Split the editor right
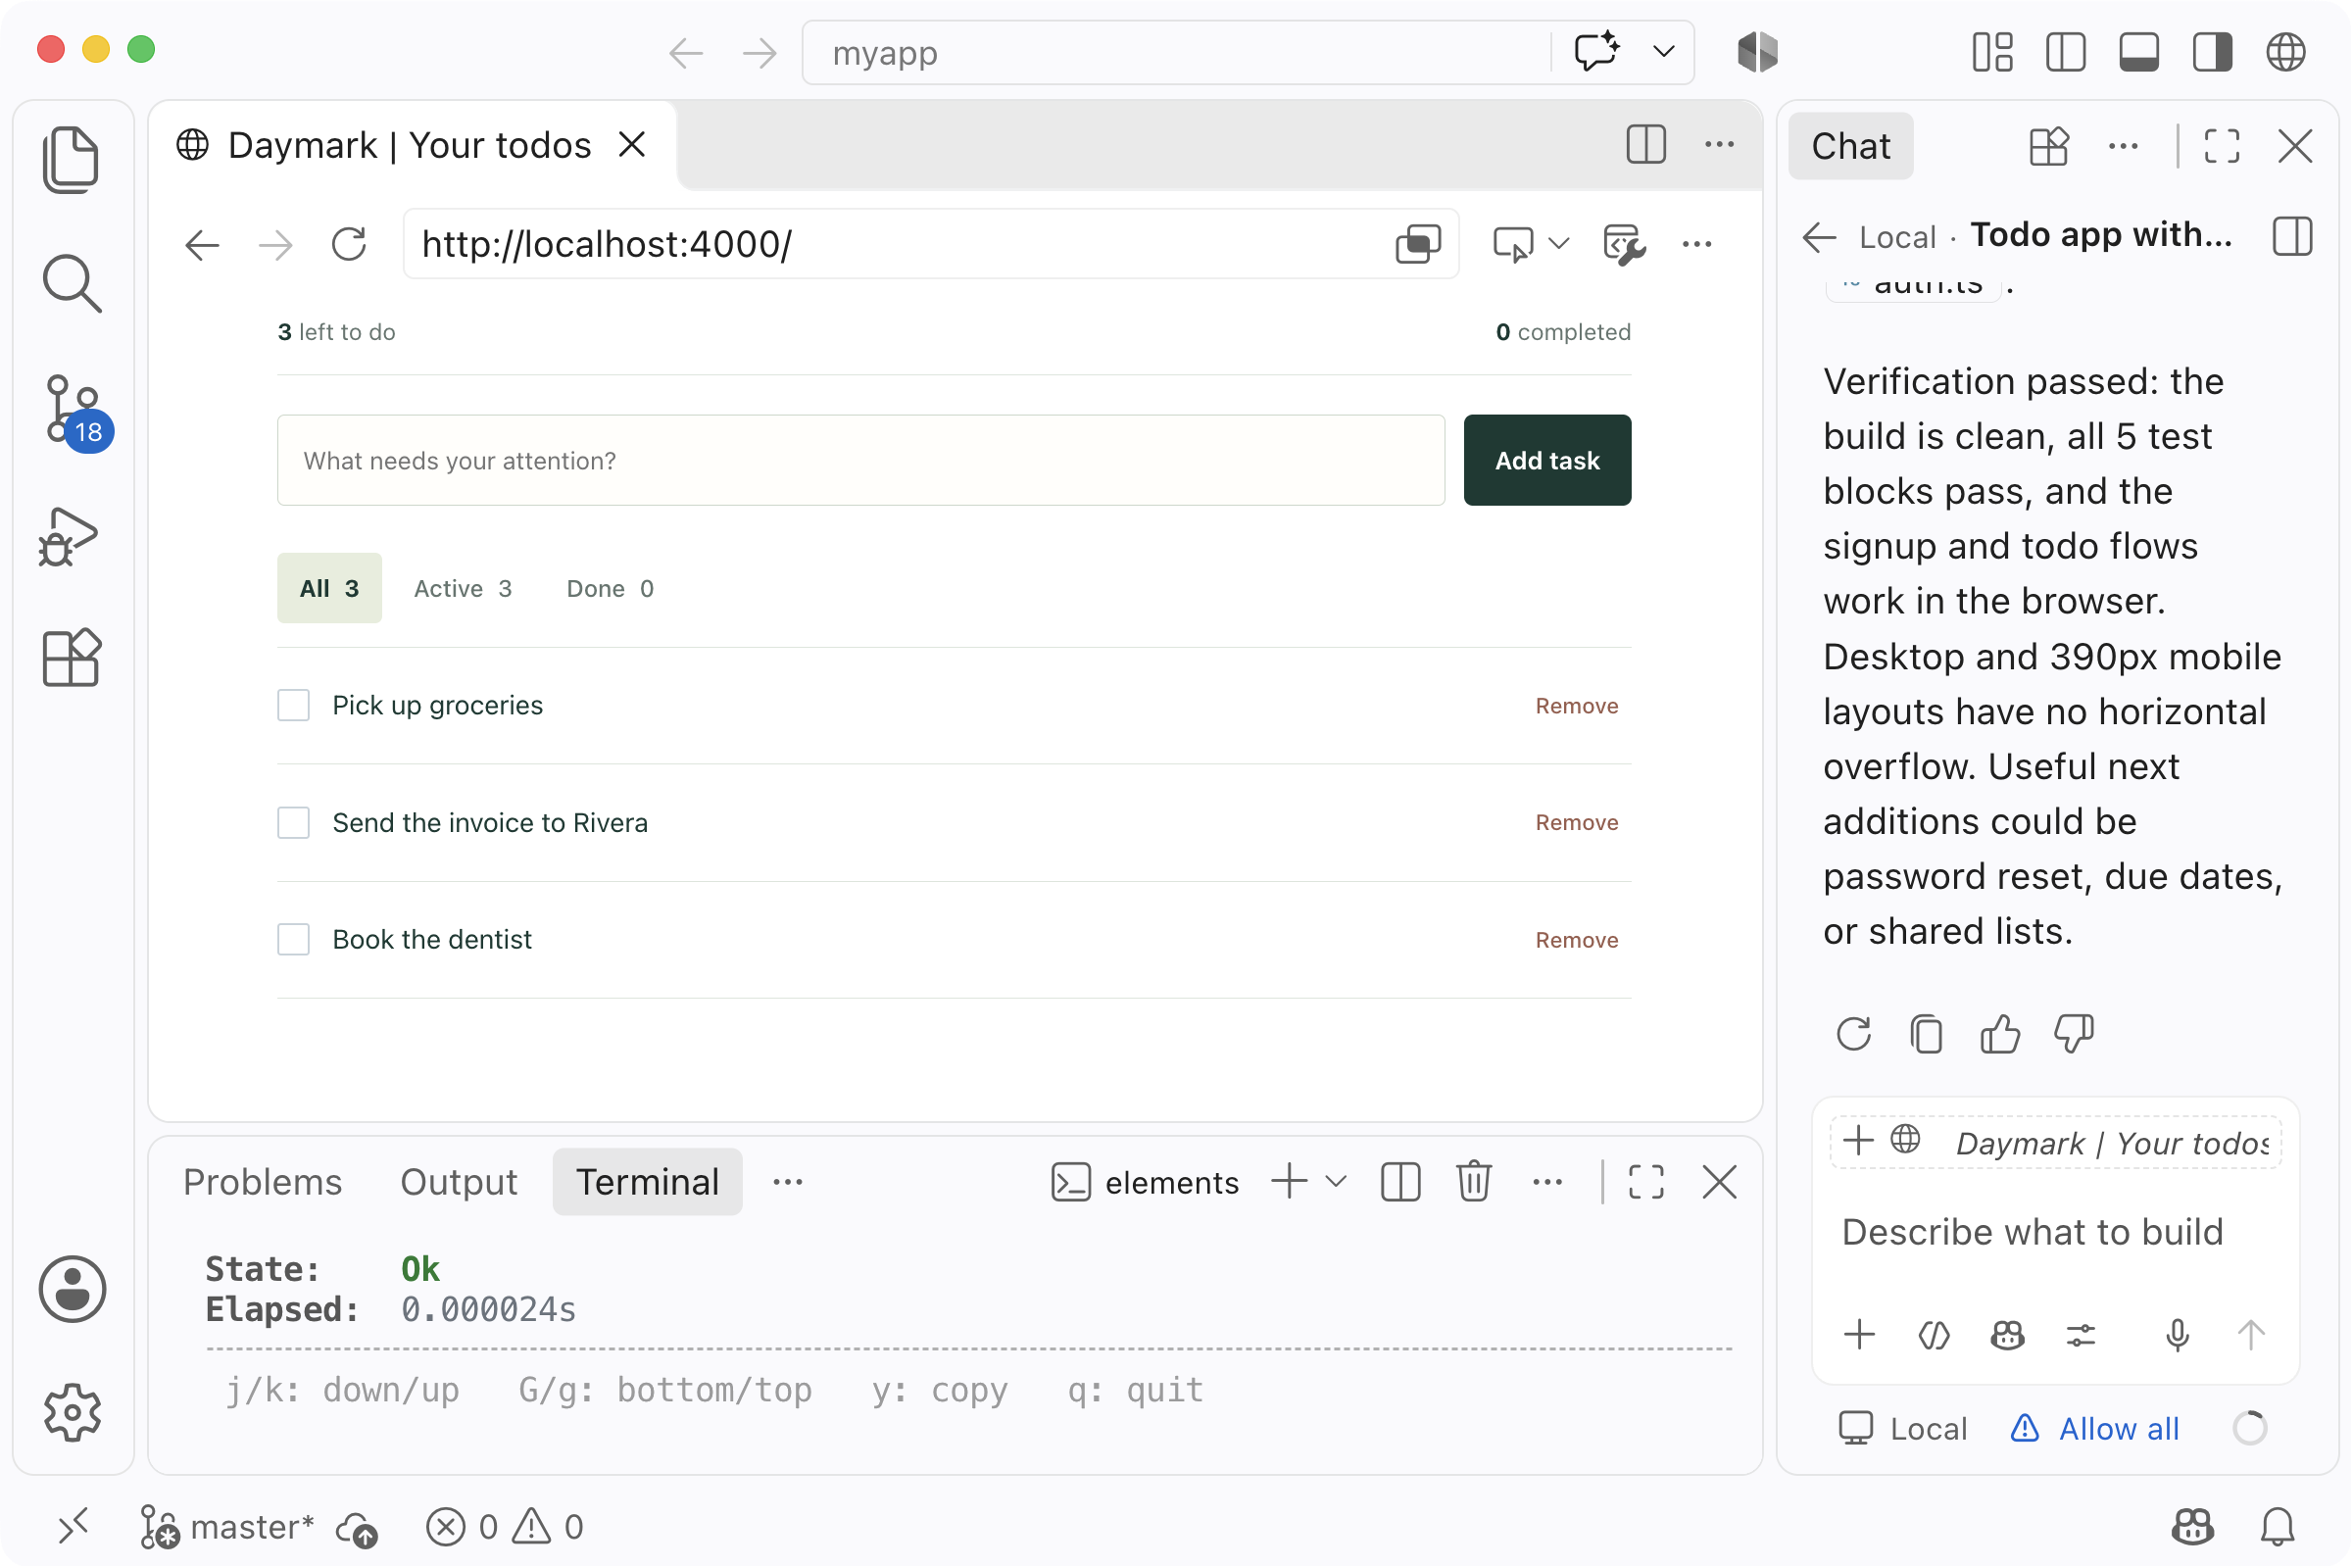This screenshot has height=1568, width=2352. [1646, 145]
